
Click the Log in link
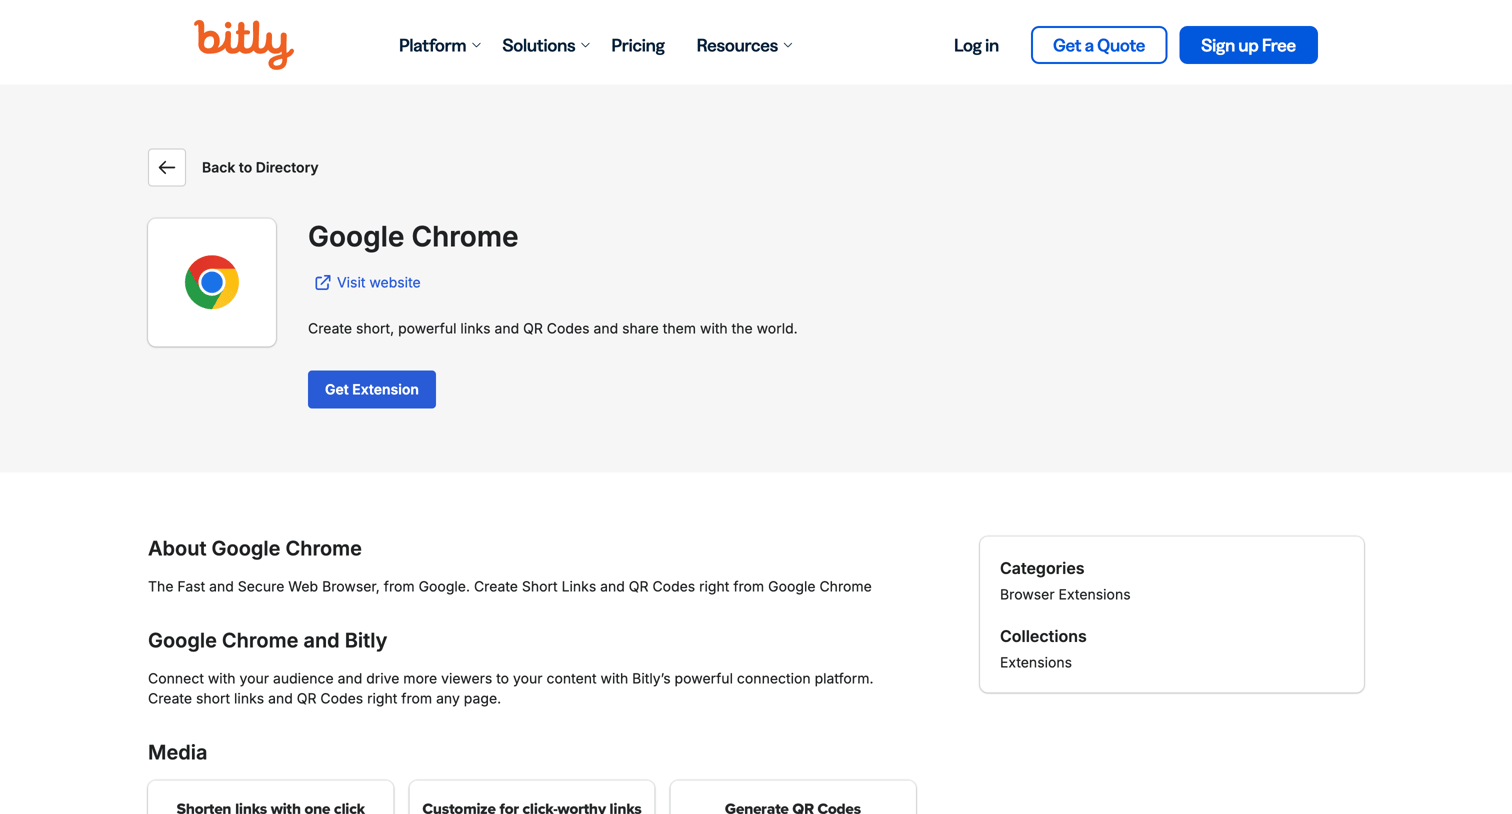pos(976,45)
